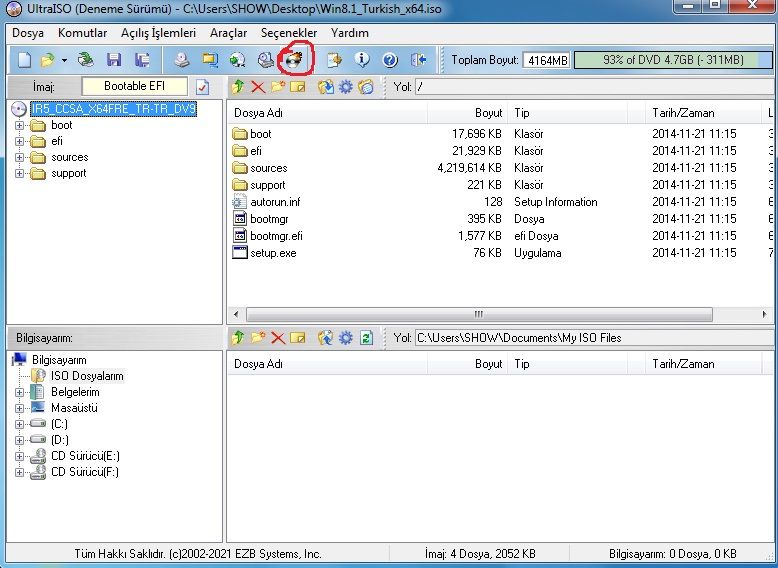Create new folder in local Bilgisayarım pane toolbar
The image size is (778, 568).
pyautogui.click(x=258, y=338)
